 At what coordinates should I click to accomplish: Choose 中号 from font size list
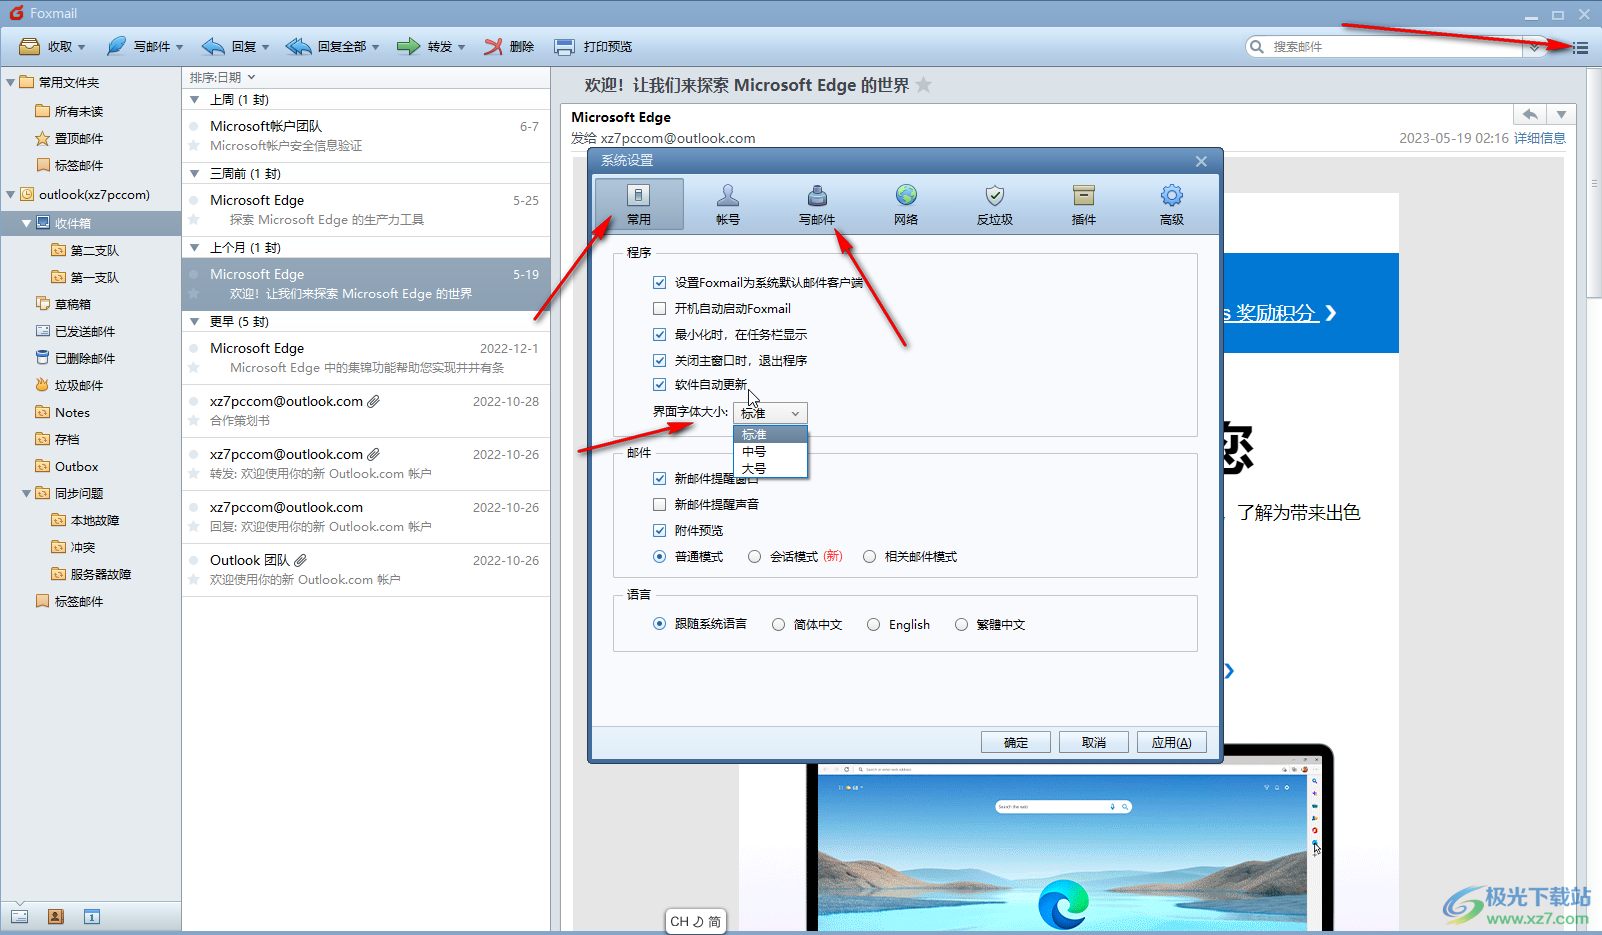[x=770, y=451]
